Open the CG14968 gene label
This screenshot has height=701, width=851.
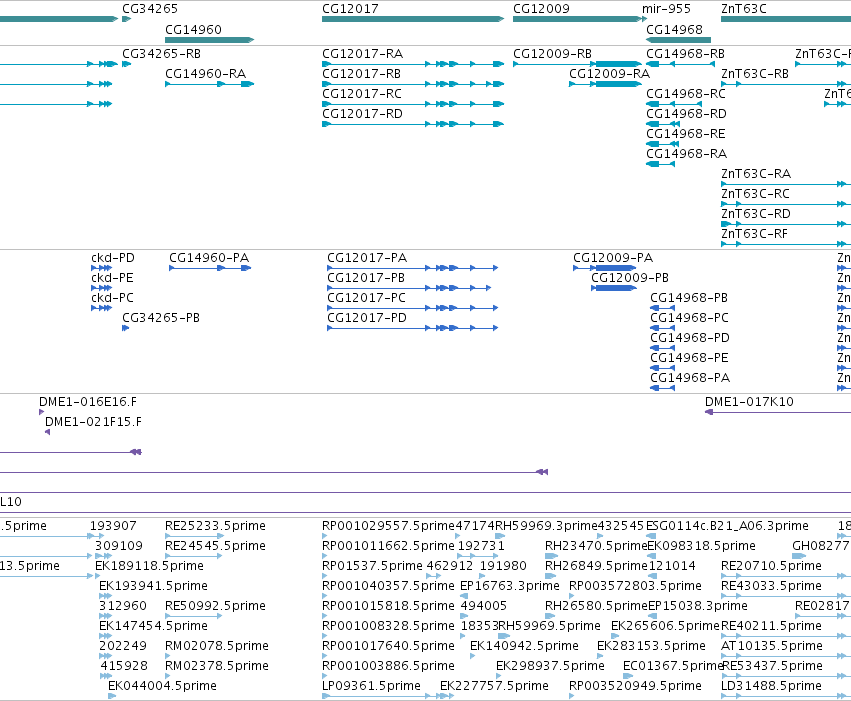[x=674, y=29]
